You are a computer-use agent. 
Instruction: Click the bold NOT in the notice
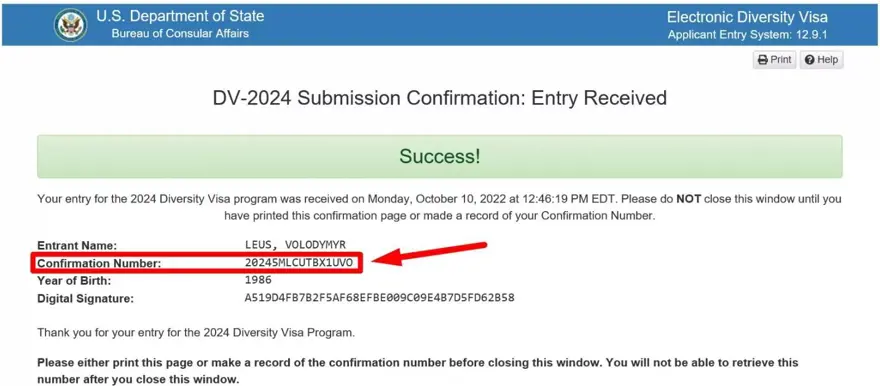pyautogui.click(x=689, y=199)
